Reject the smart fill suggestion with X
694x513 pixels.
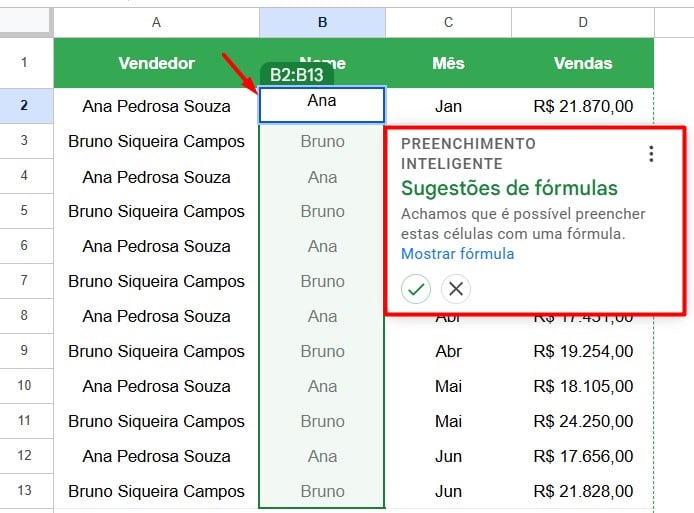(455, 289)
